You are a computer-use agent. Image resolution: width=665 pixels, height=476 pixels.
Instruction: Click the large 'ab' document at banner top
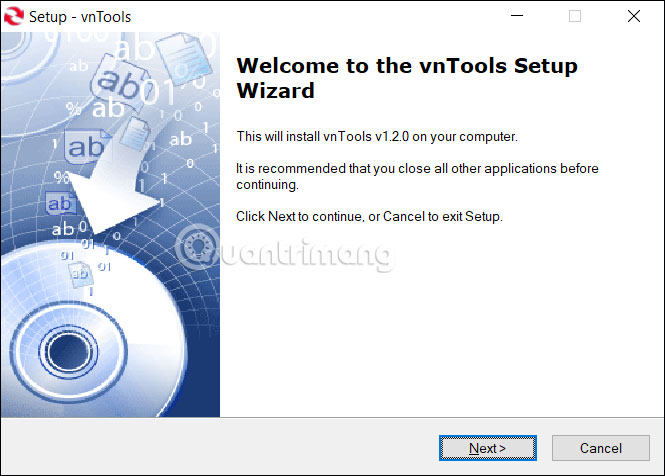coord(128,78)
